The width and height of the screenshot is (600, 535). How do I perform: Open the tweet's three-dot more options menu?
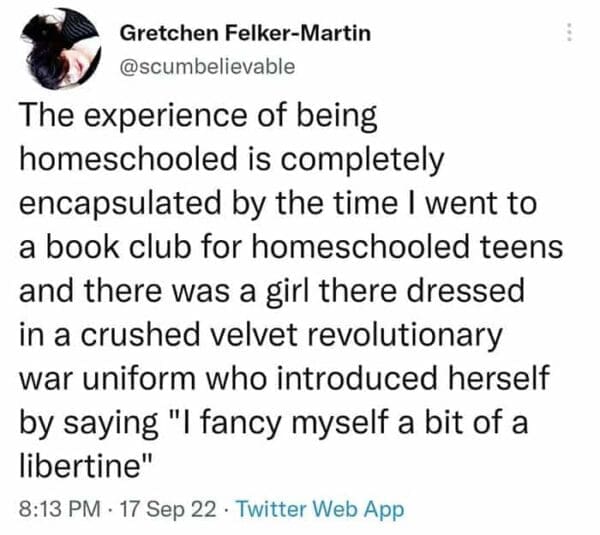coord(570,33)
